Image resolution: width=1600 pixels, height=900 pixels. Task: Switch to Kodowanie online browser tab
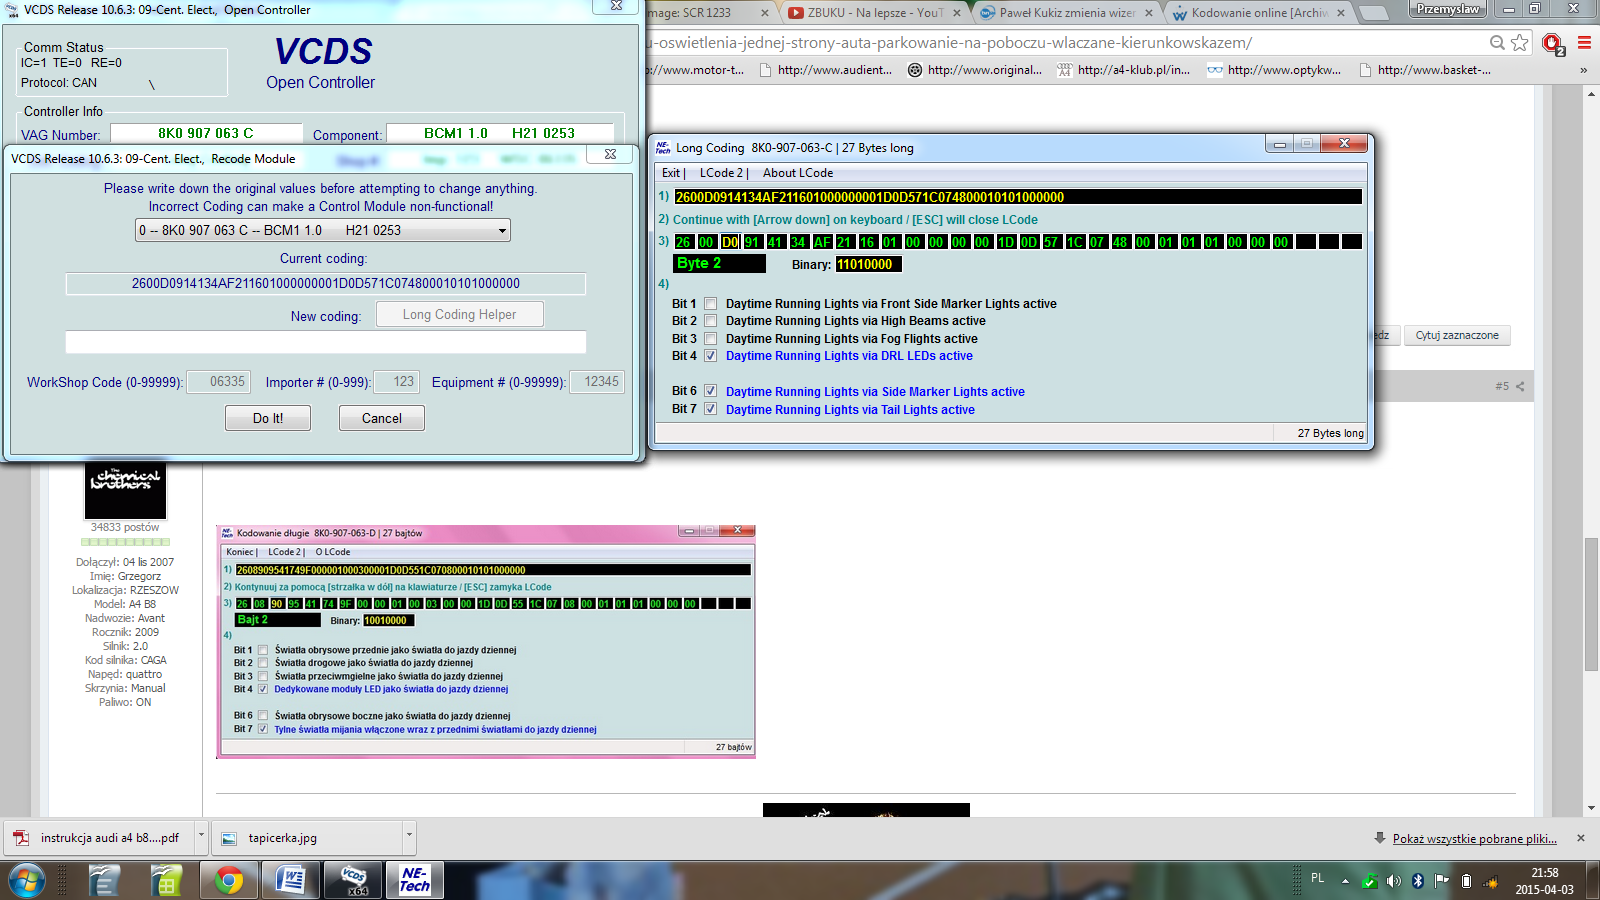[1260, 13]
